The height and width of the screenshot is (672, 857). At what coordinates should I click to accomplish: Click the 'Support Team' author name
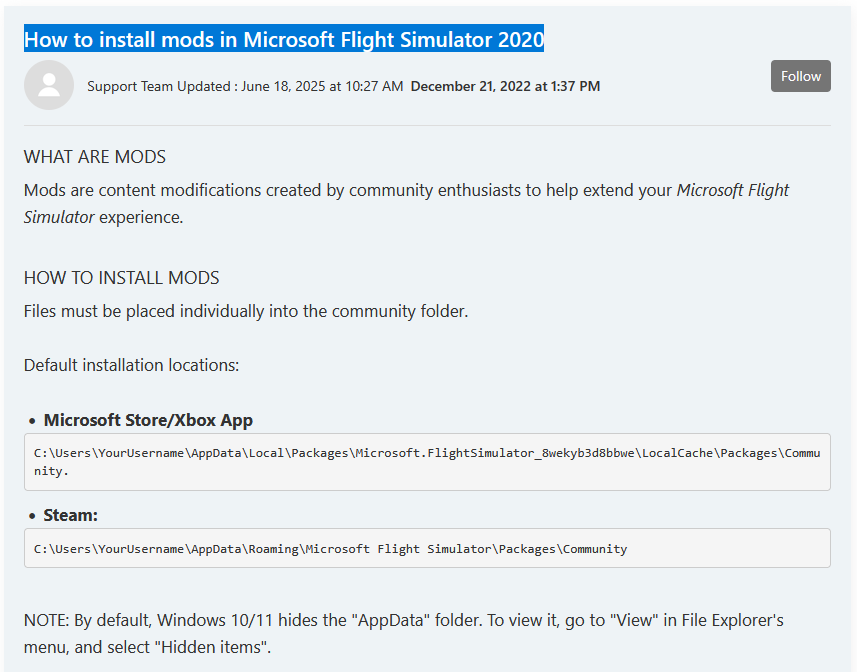(x=131, y=86)
